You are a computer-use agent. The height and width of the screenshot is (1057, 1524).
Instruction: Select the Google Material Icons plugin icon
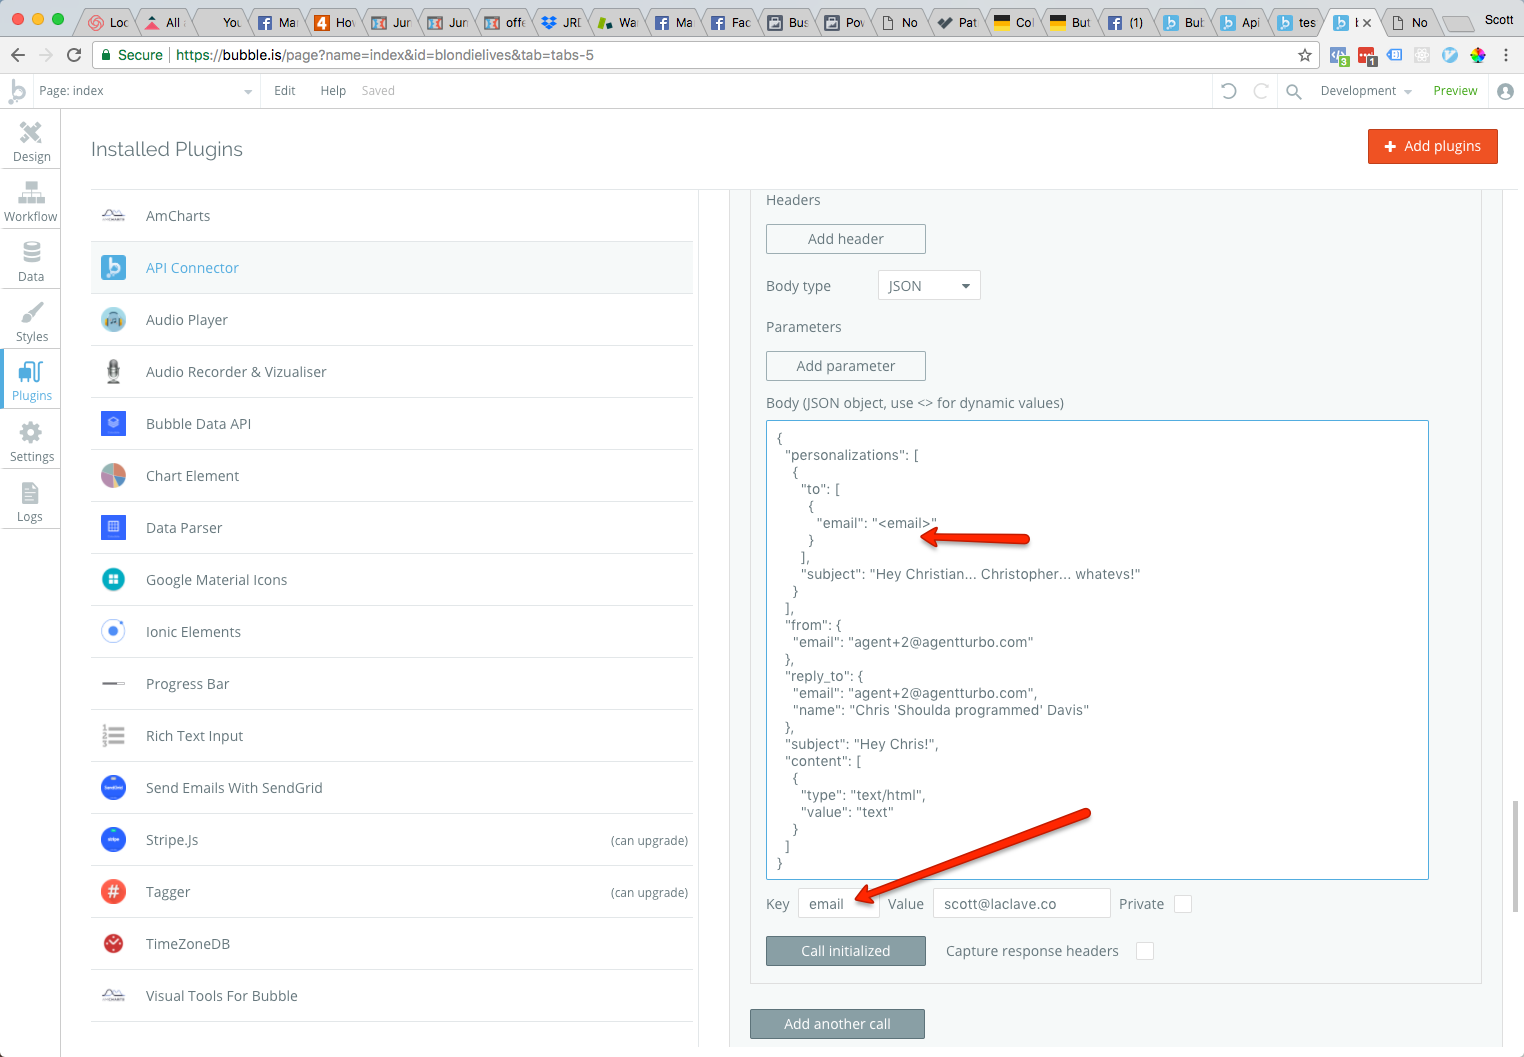114,580
